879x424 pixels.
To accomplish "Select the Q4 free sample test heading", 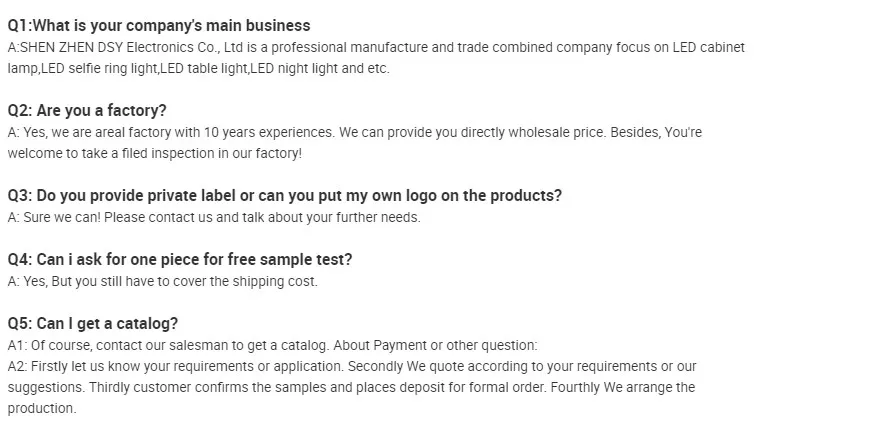I will [x=180, y=260].
